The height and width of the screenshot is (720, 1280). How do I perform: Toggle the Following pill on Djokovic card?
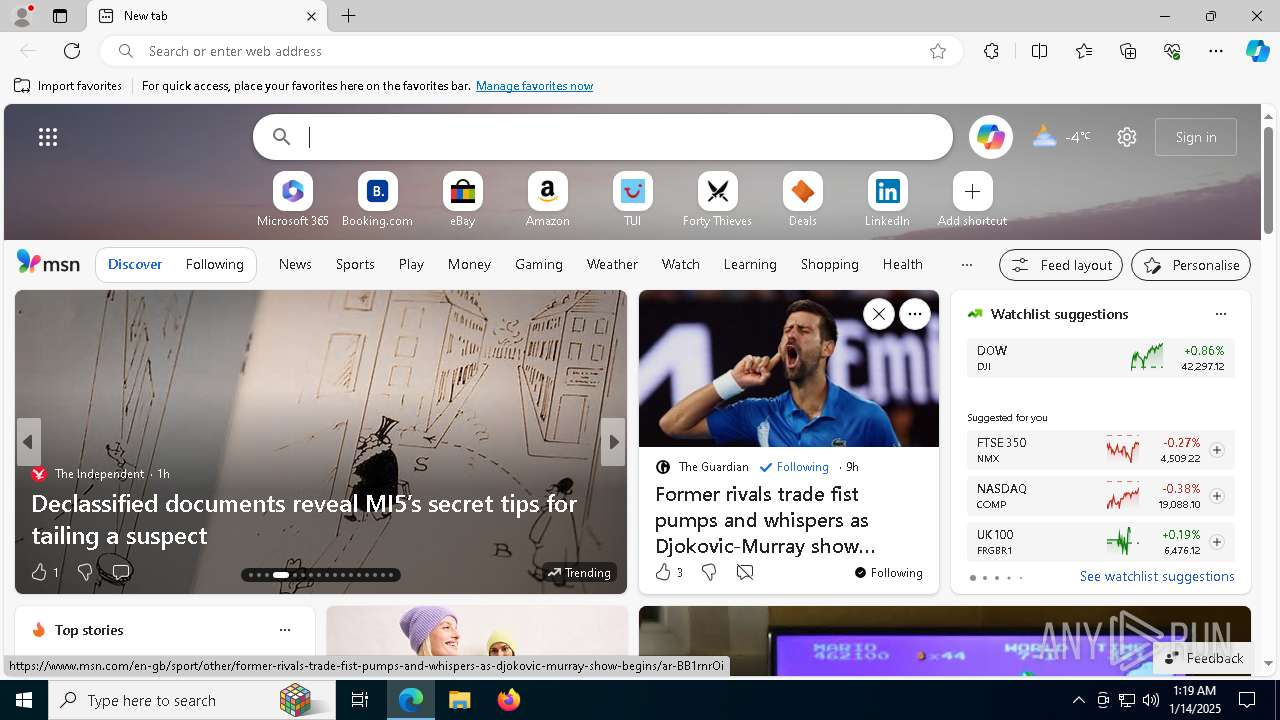click(888, 573)
